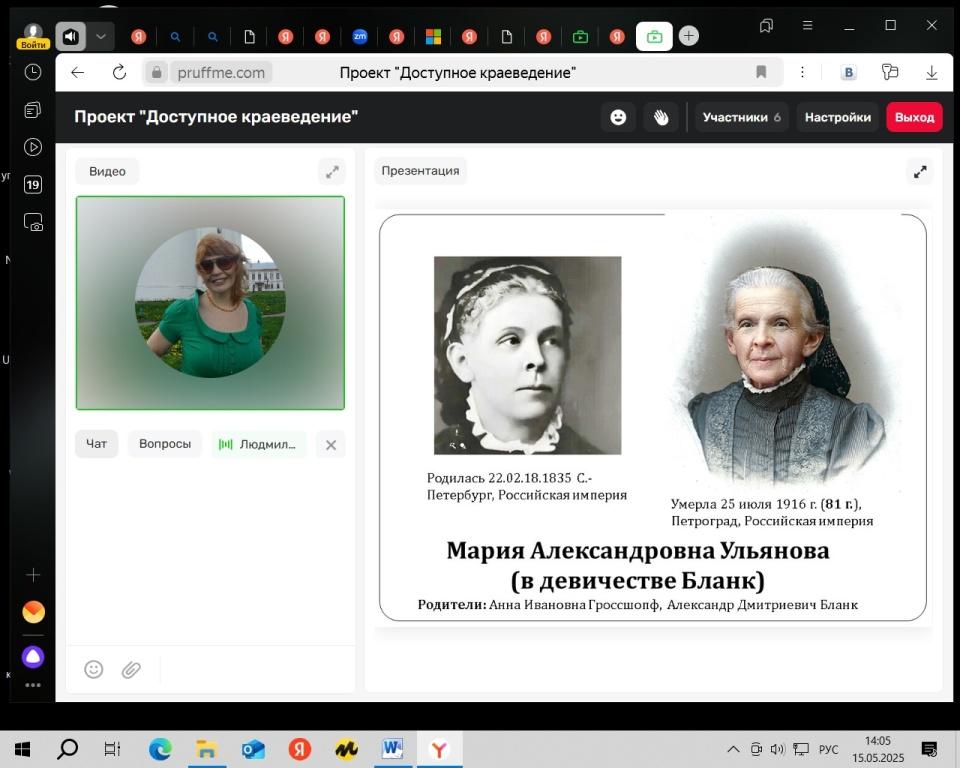Screen dimensions: 960x768
Task: Open the sidebar three-dot more menu
Action: 32,685
